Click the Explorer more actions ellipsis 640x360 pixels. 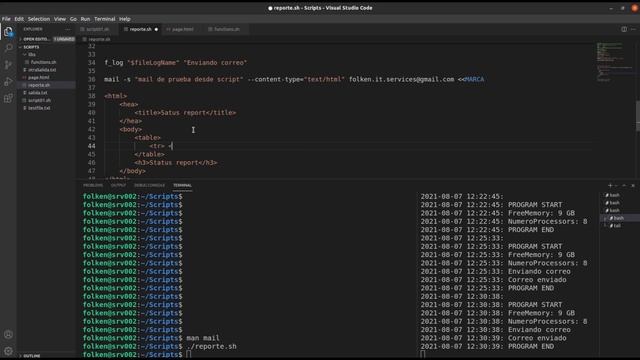click(x=68, y=29)
